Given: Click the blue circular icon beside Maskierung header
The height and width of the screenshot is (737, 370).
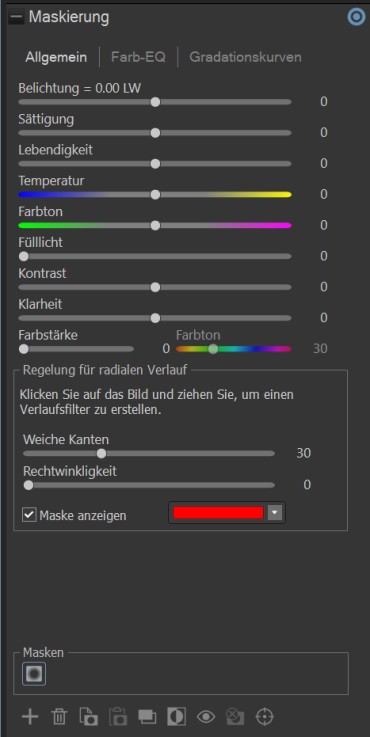Looking at the screenshot, I should (356, 17).
